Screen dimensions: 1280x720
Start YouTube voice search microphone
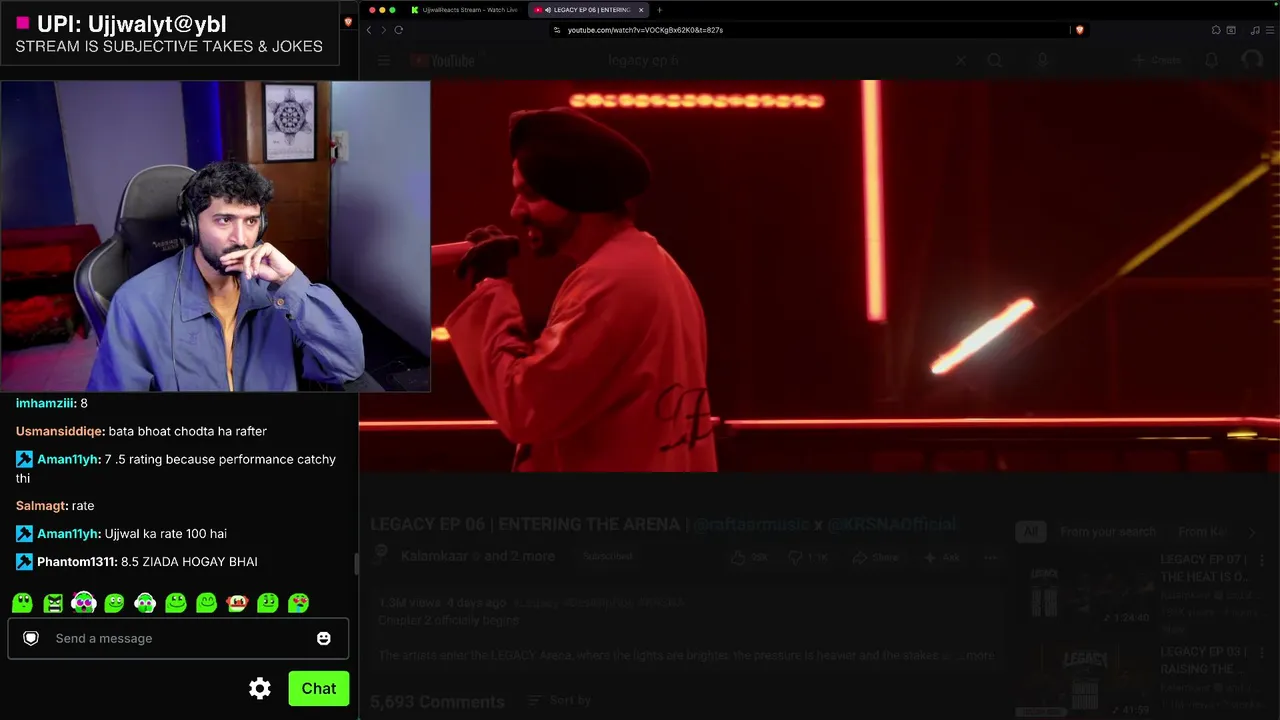tap(1042, 61)
